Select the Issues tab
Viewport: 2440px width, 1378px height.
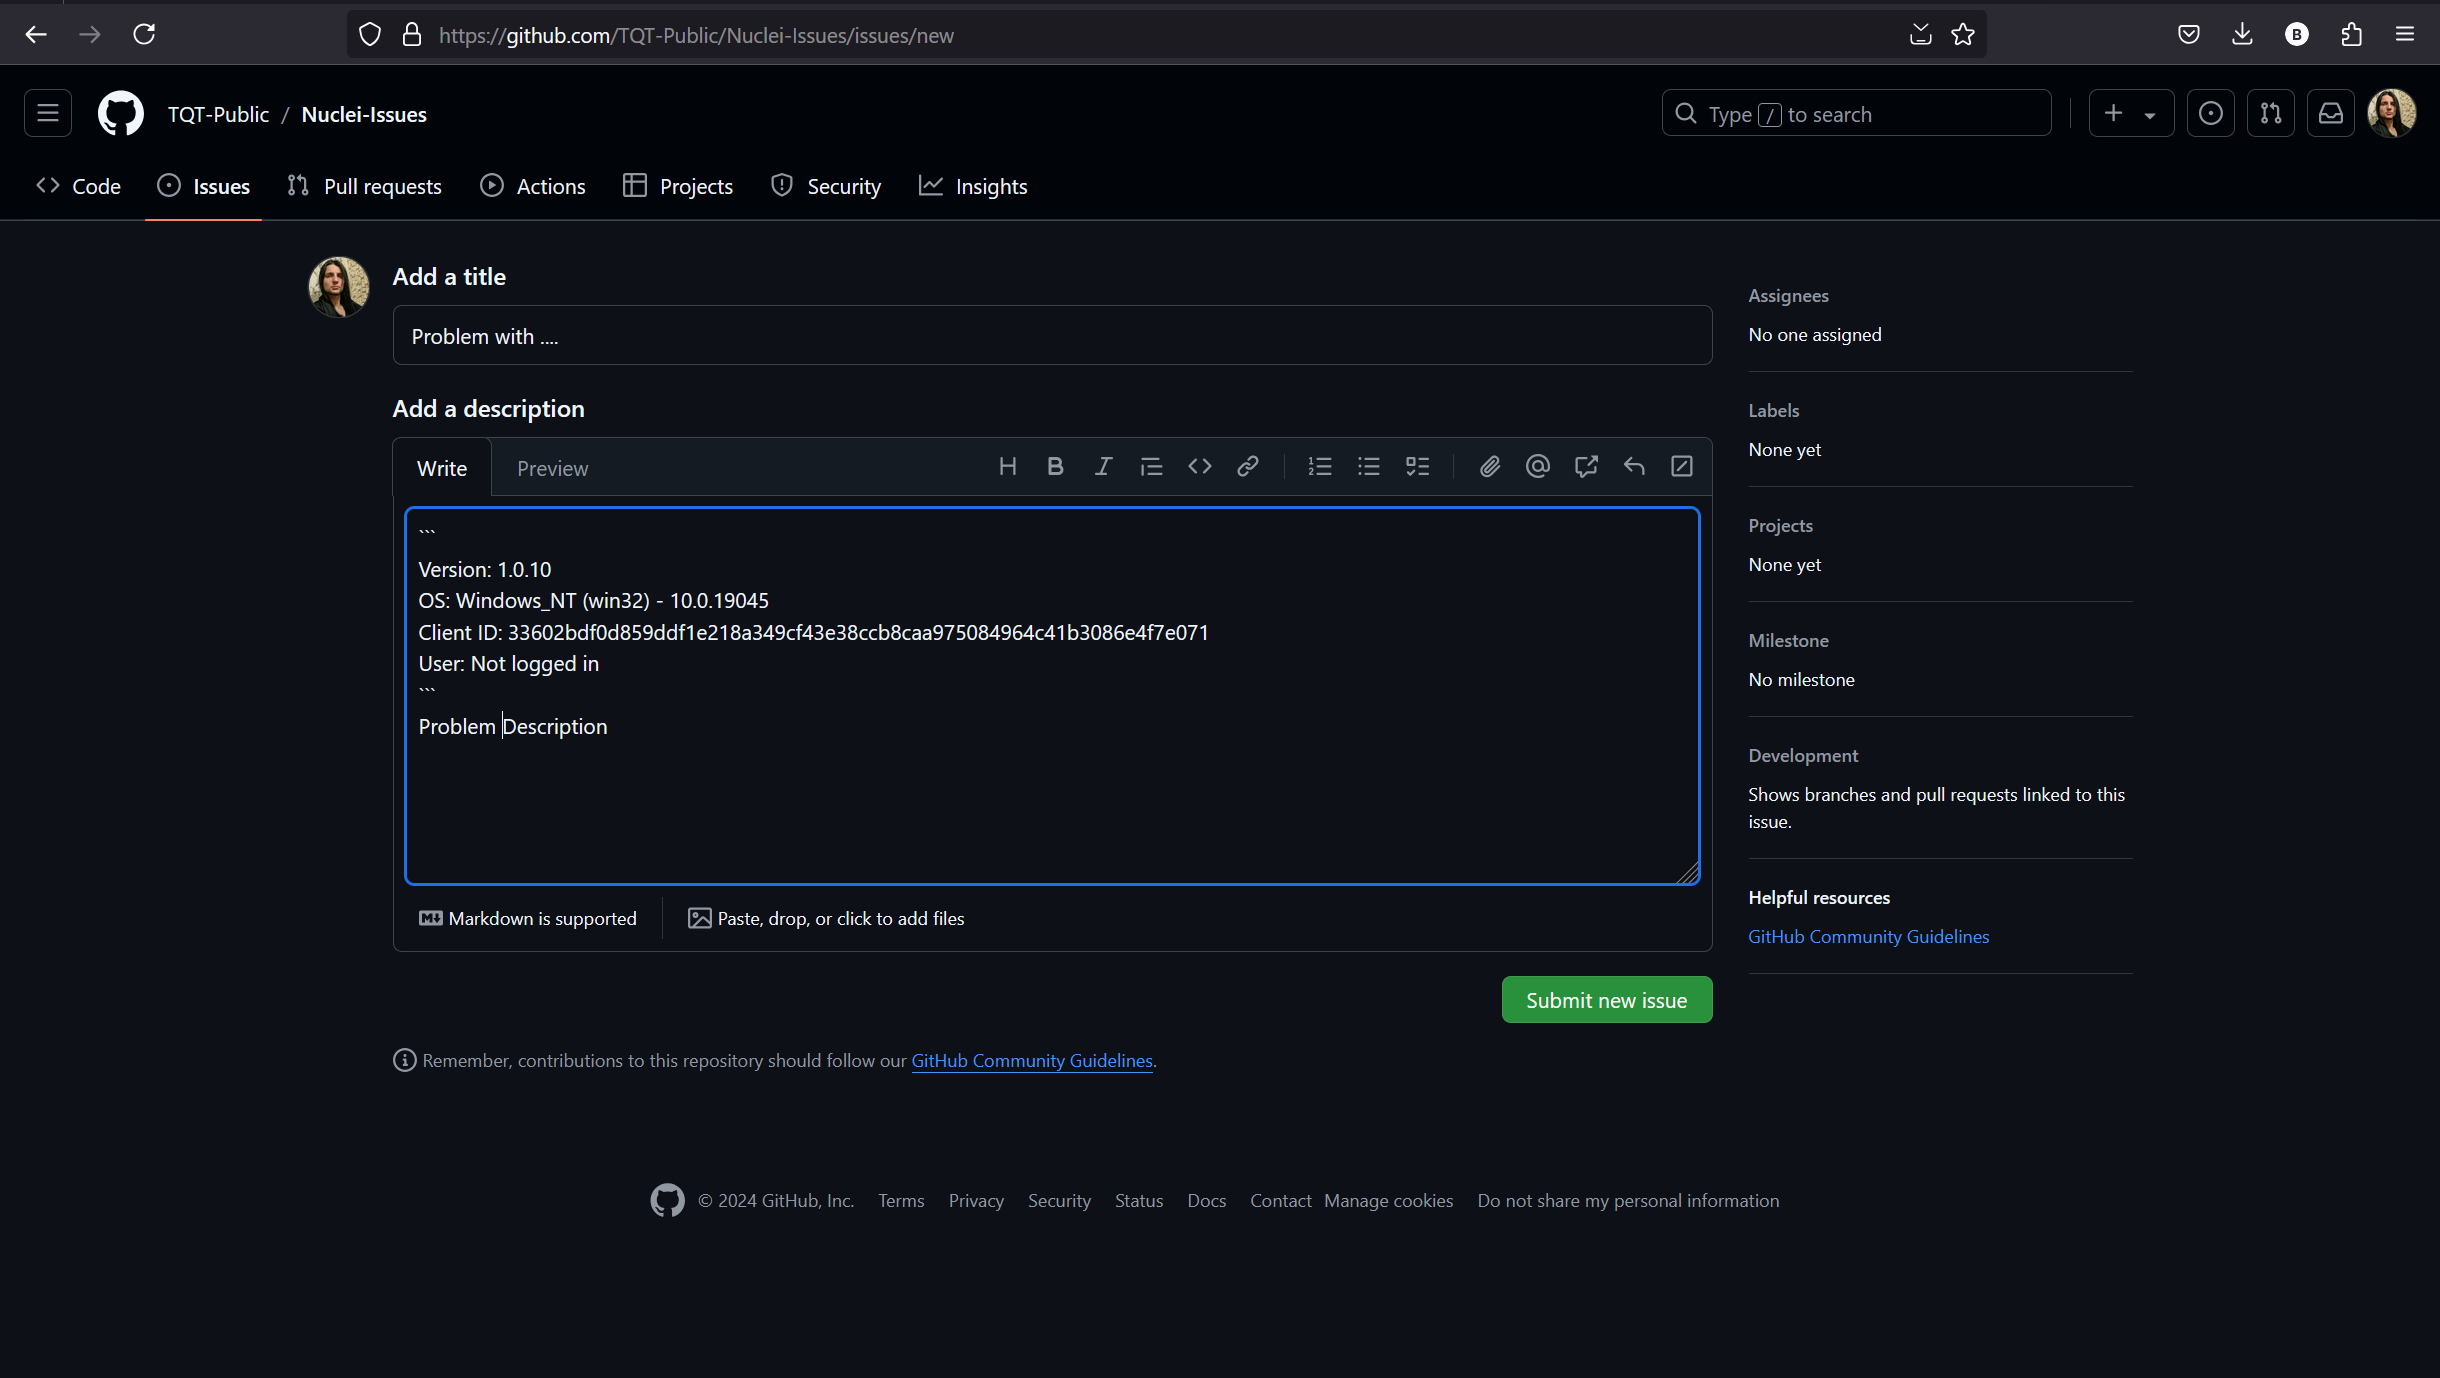203,186
